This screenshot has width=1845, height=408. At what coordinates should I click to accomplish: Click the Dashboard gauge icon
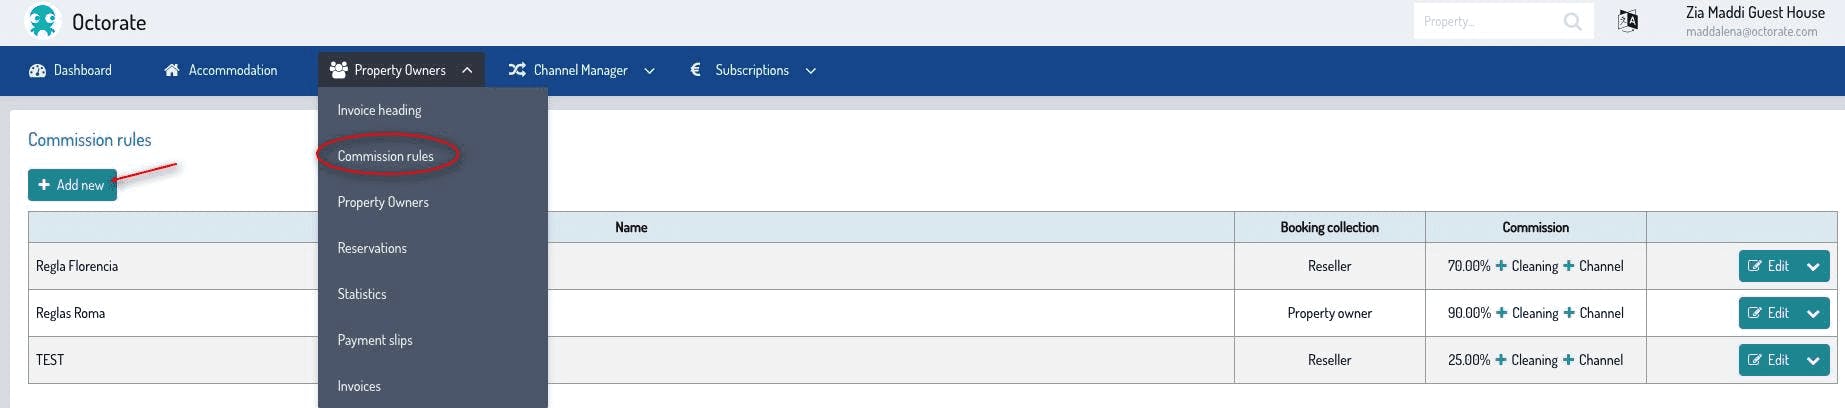coord(38,70)
